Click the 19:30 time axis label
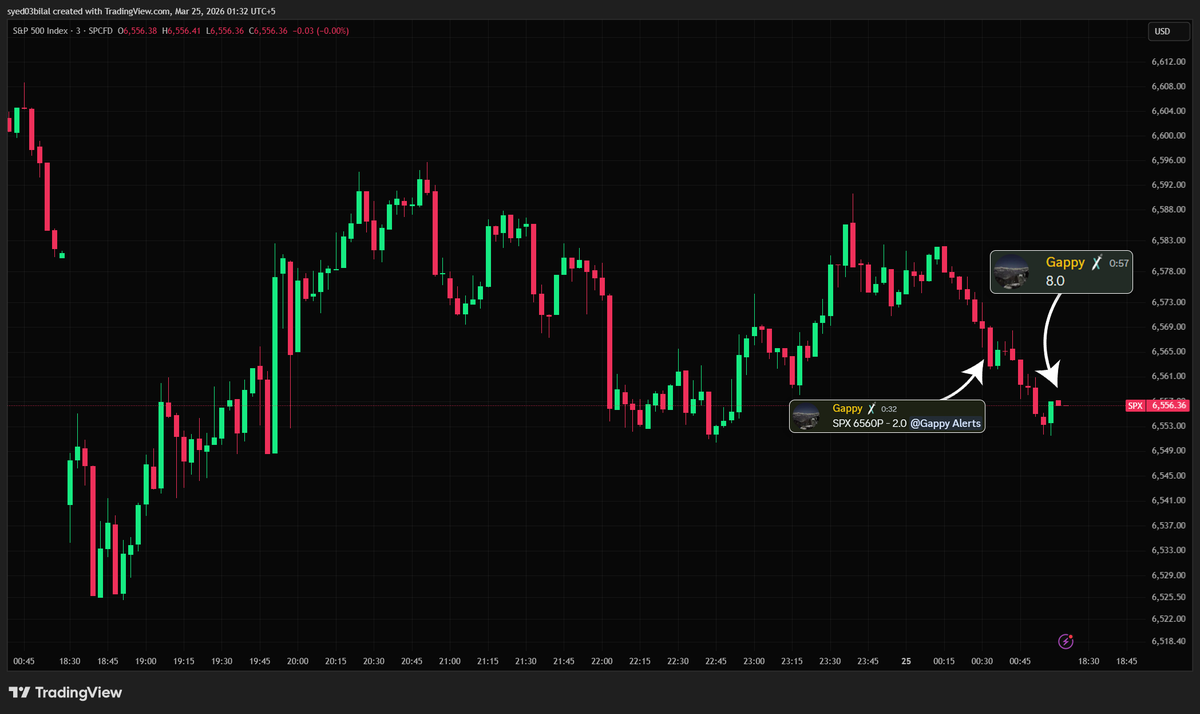Image resolution: width=1200 pixels, height=714 pixels. [222, 661]
